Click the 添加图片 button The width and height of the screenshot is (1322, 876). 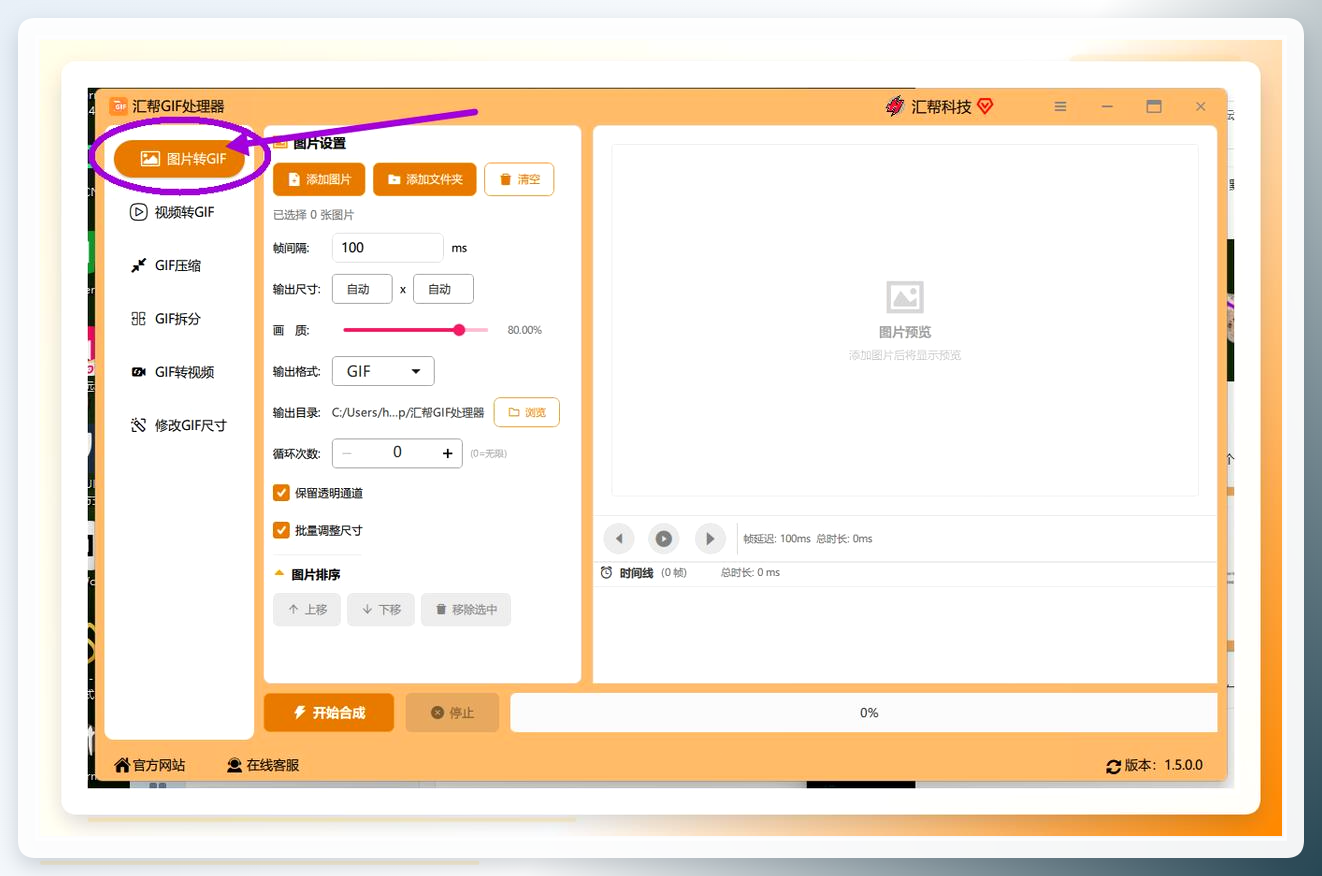319,179
